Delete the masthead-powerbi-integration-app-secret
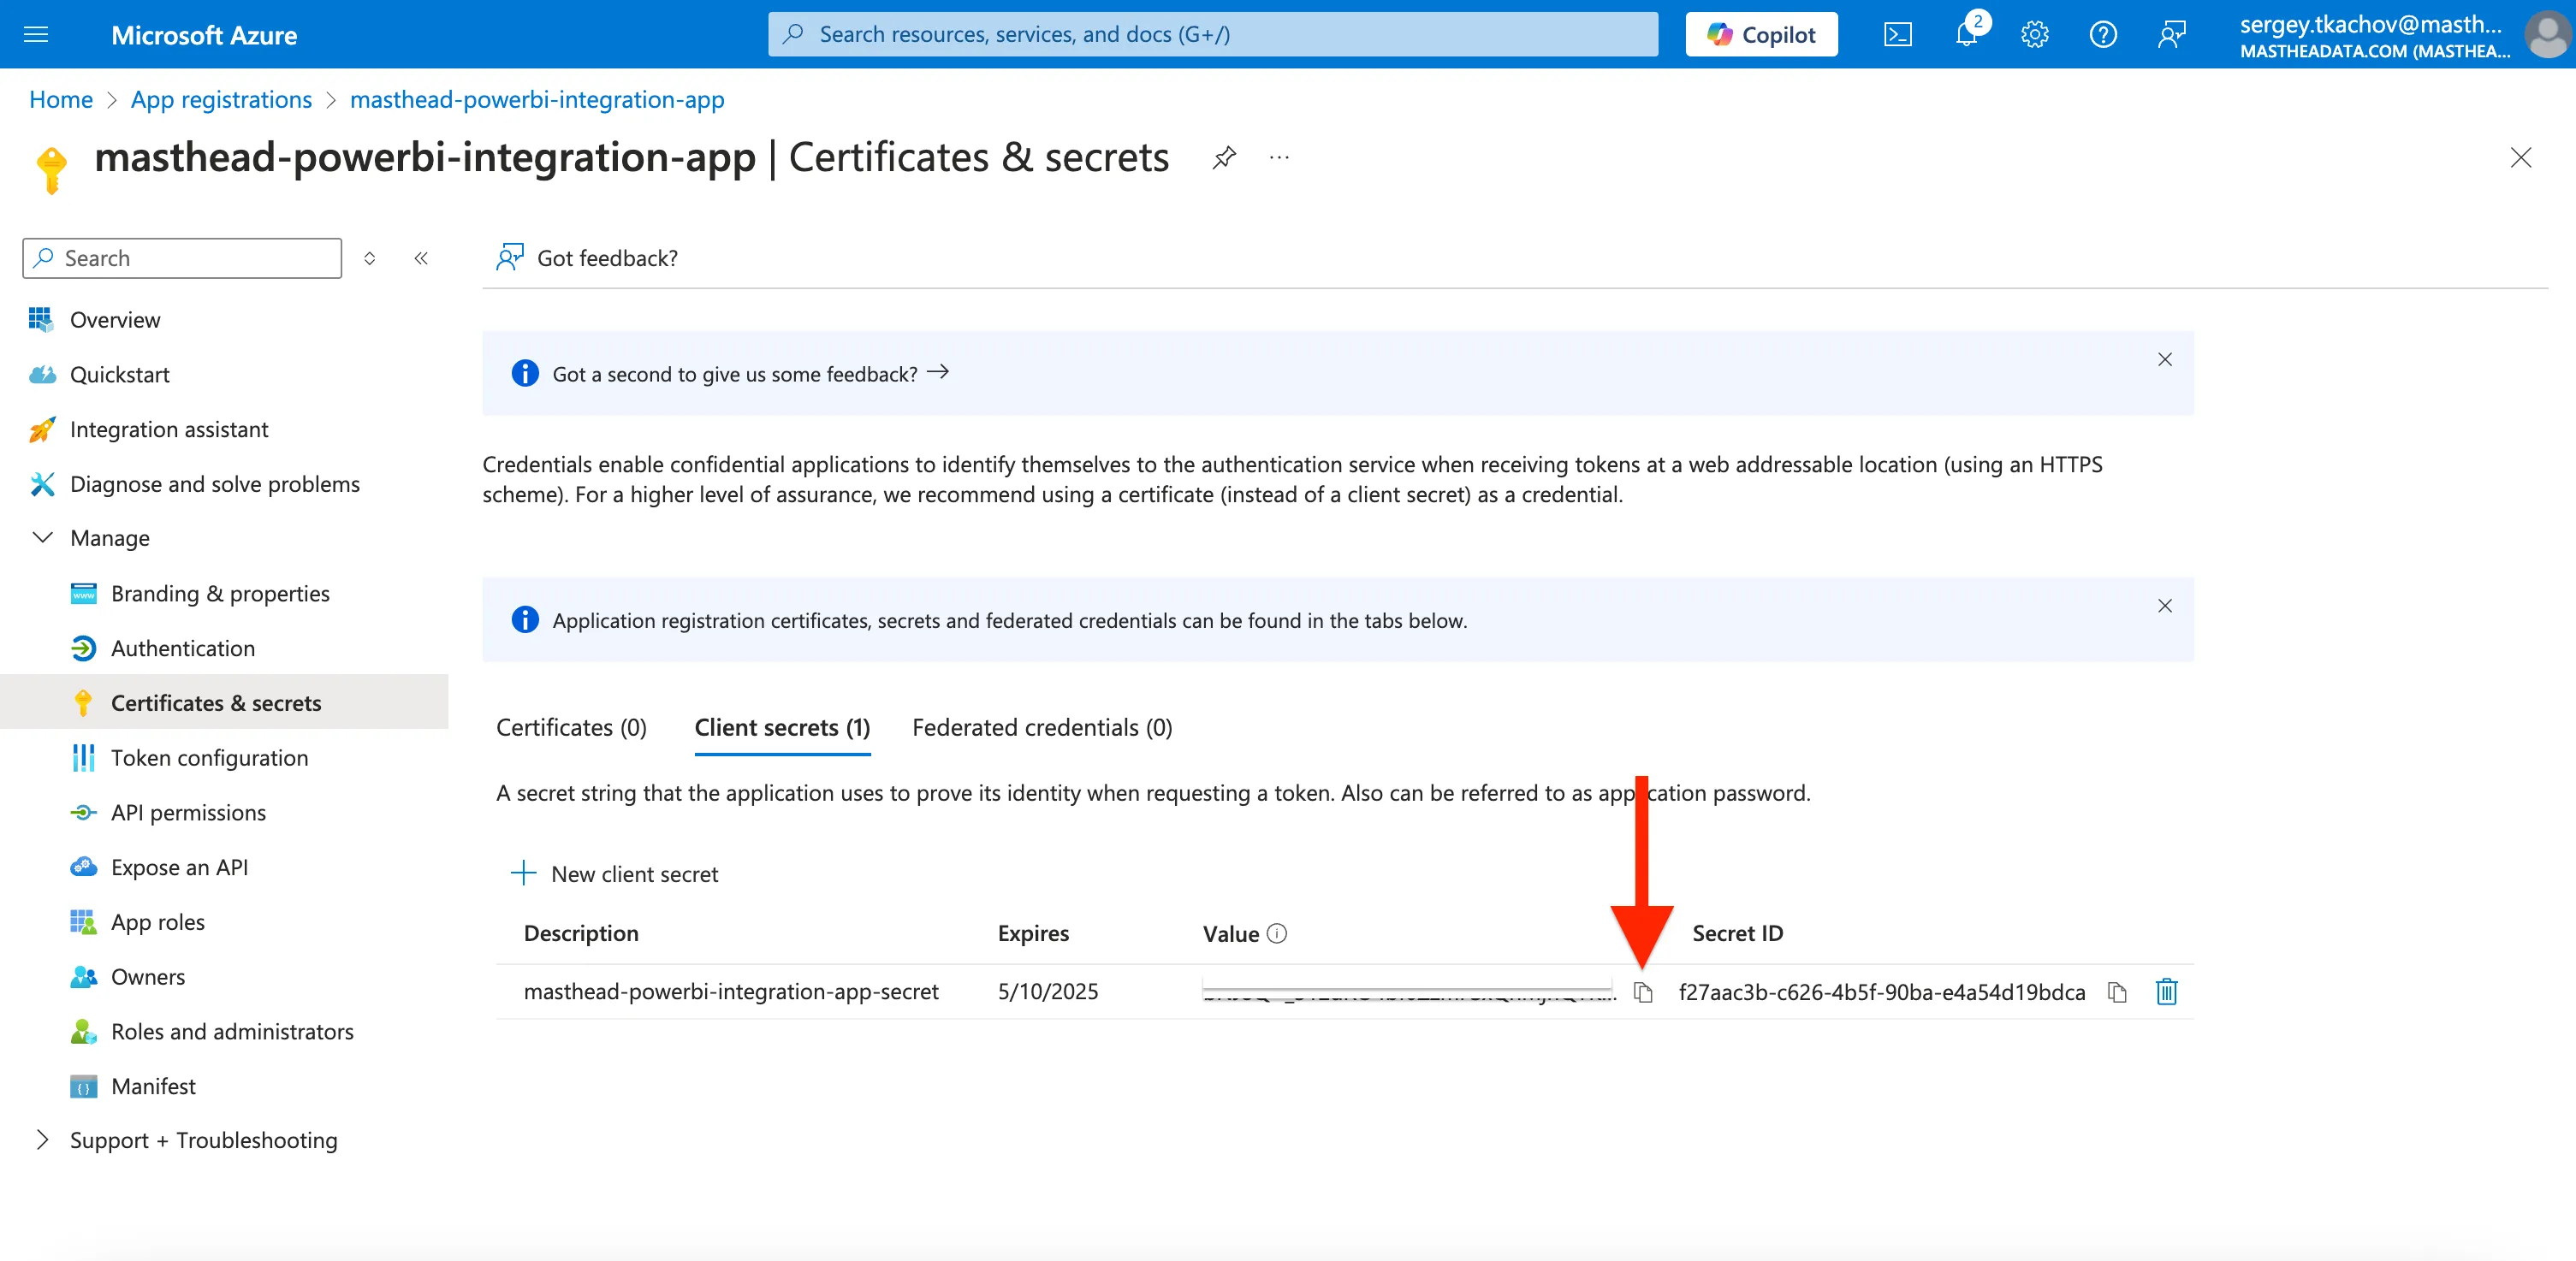 tap(2166, 992)
